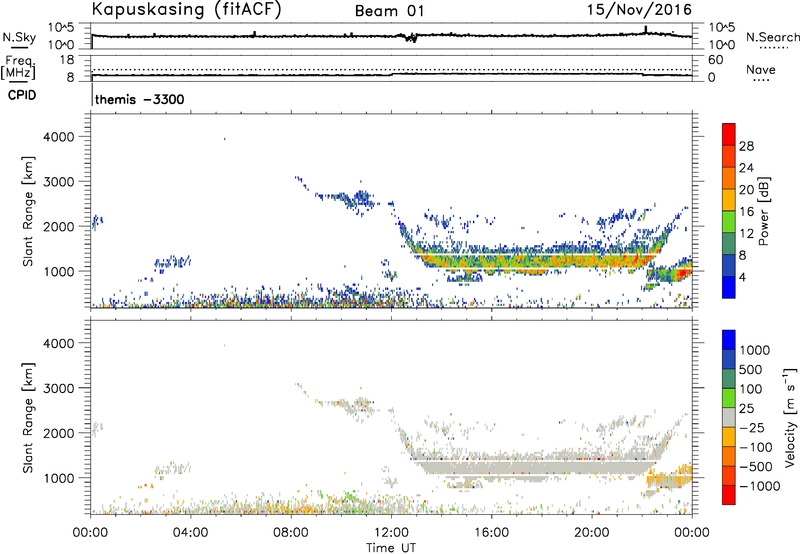Click '20:00' on the time axis
The height and width of the screenshot is (554, 800).
pos(591,533)
